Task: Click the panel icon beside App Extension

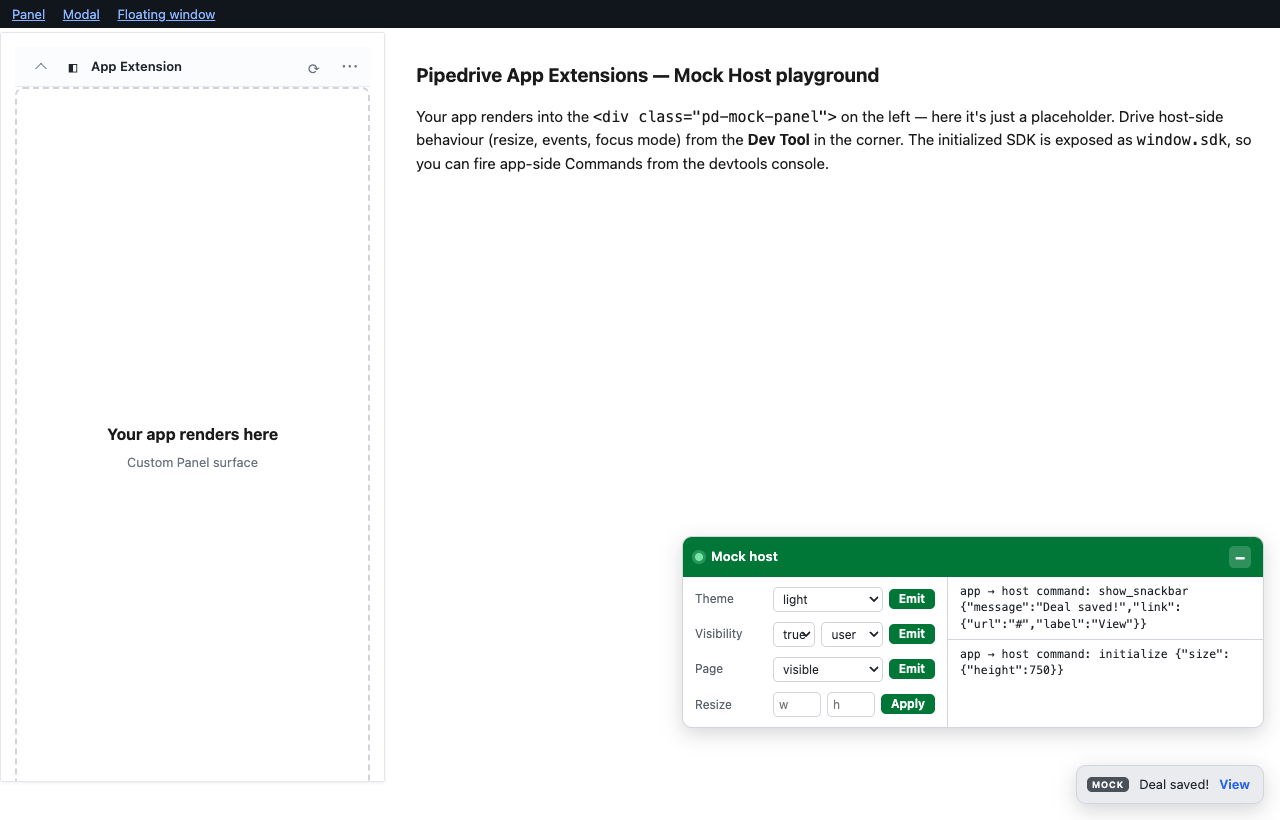Action: pyautogui.click(x=73, y=68)
